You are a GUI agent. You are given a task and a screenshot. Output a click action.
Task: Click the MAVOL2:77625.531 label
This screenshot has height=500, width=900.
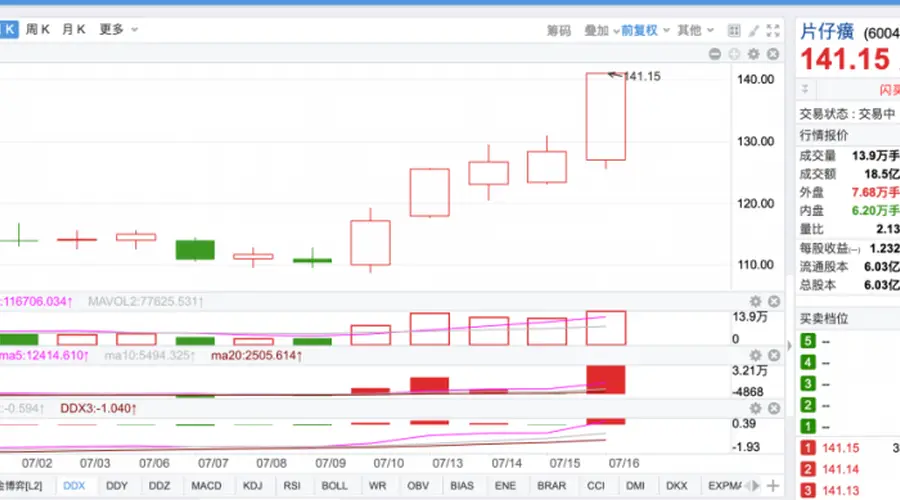point(145,301)
